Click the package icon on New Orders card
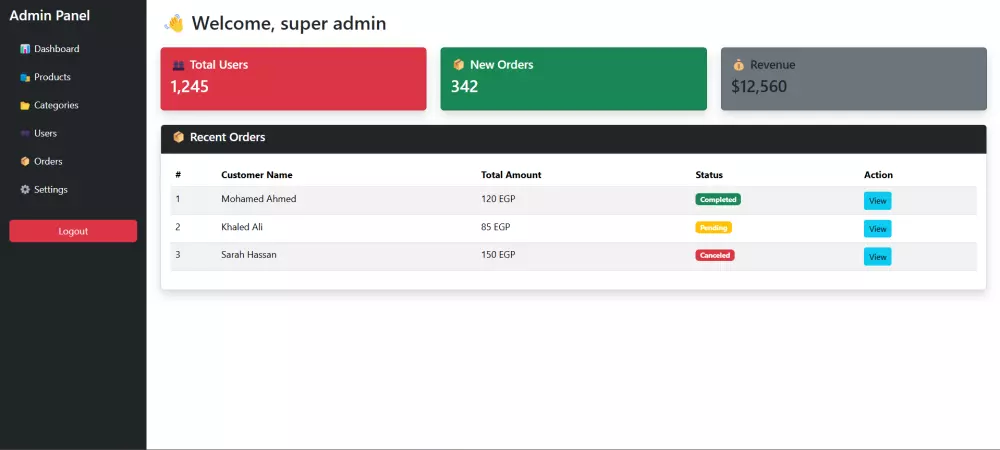1000x450 pixels. tap(459, 64)
